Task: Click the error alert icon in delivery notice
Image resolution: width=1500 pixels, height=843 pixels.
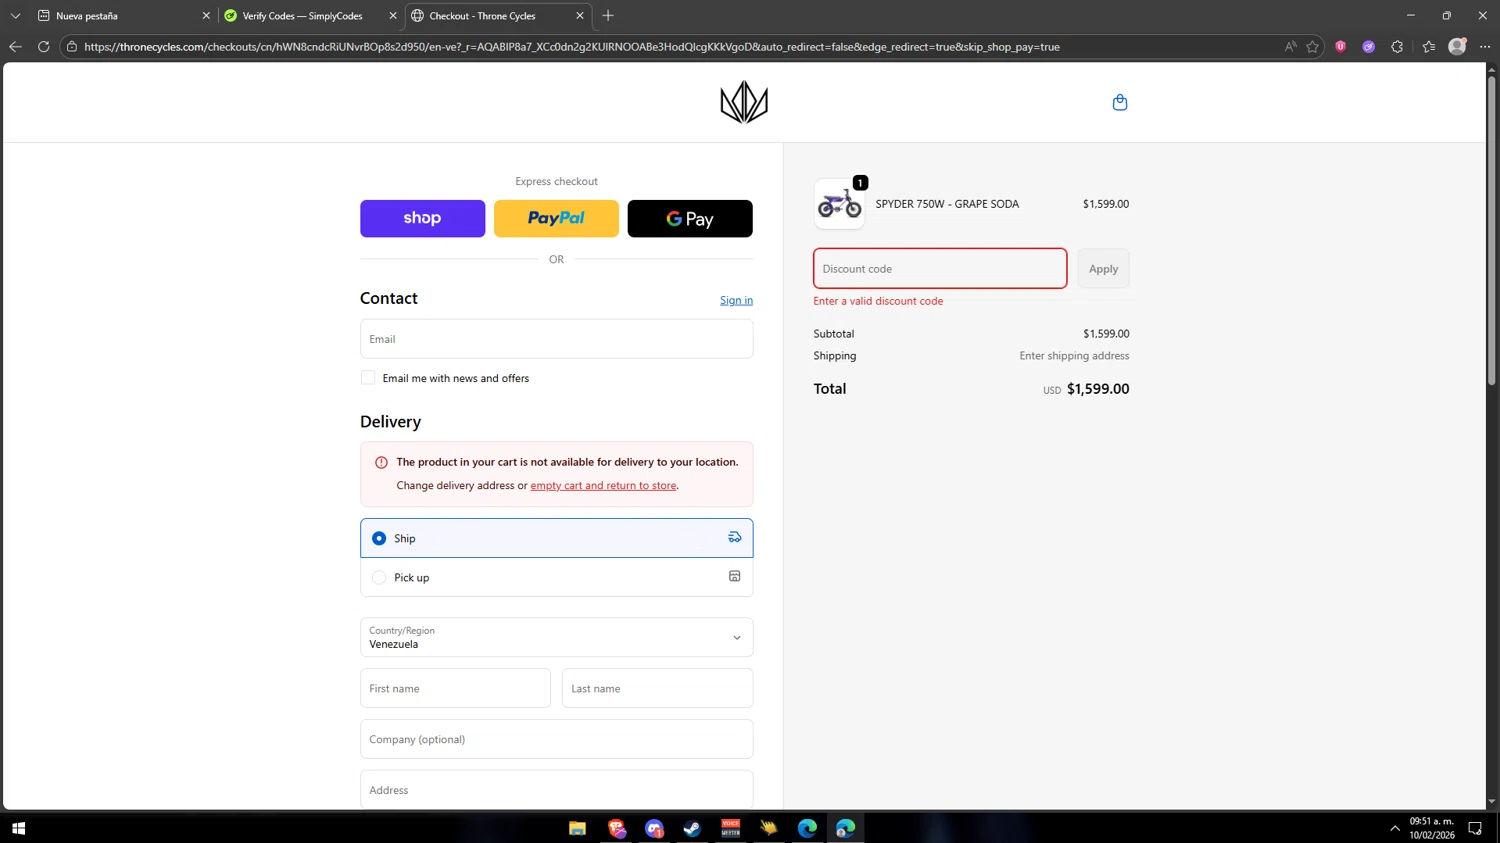Action: 381,462
